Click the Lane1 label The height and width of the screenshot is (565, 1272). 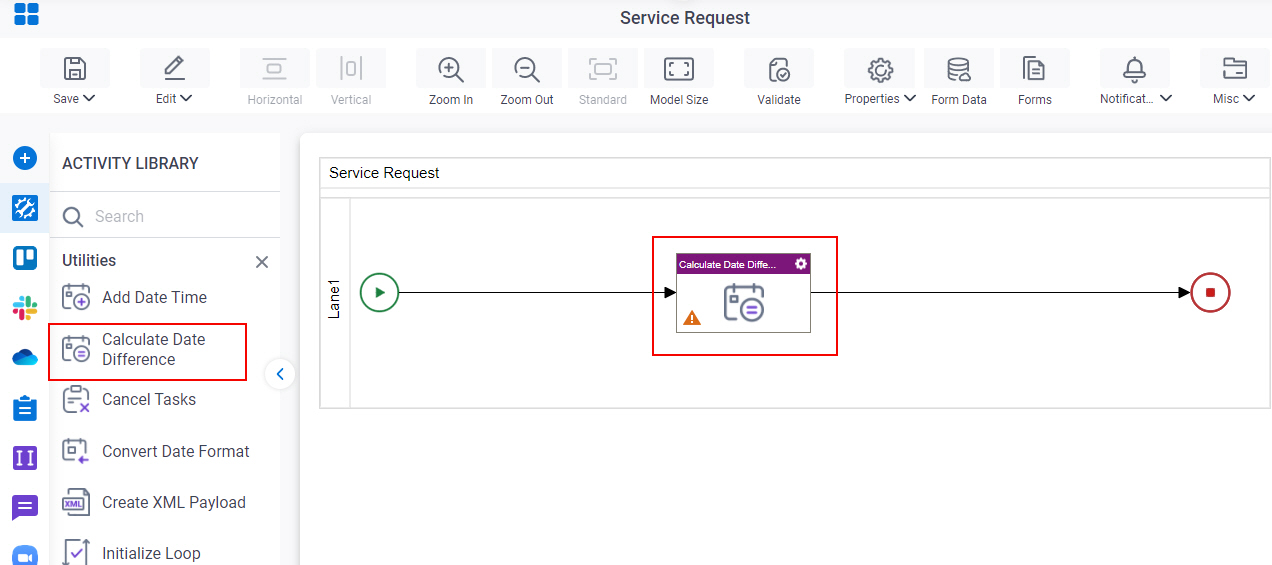[x=335, y=300]
